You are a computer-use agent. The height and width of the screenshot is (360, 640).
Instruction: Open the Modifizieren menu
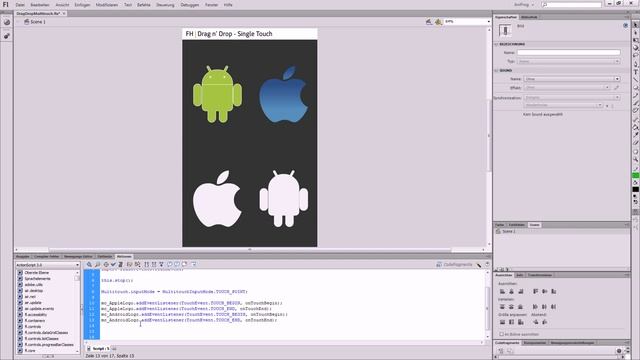point(107,5)
